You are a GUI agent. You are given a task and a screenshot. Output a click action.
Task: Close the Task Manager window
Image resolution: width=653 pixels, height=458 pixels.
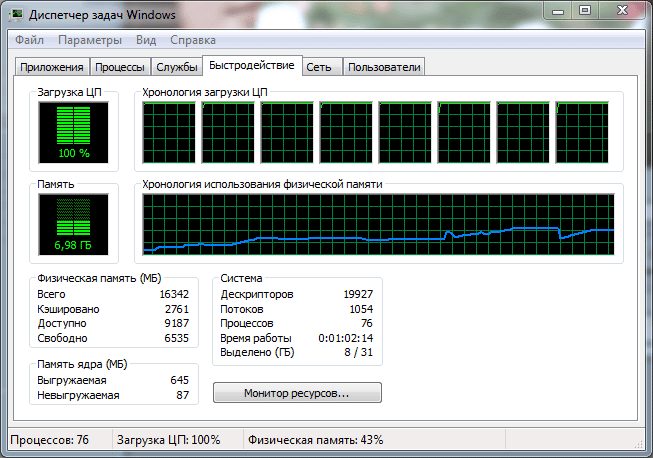click(623, 11)
